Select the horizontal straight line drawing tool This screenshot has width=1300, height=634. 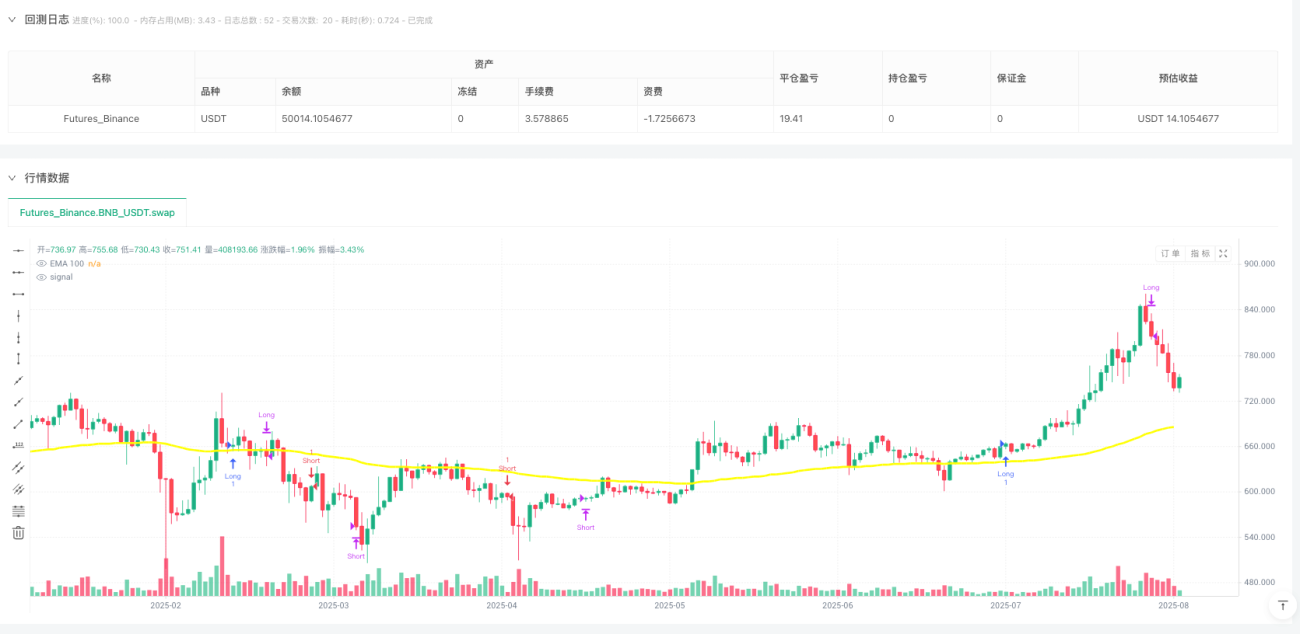(x=17, y=250)
